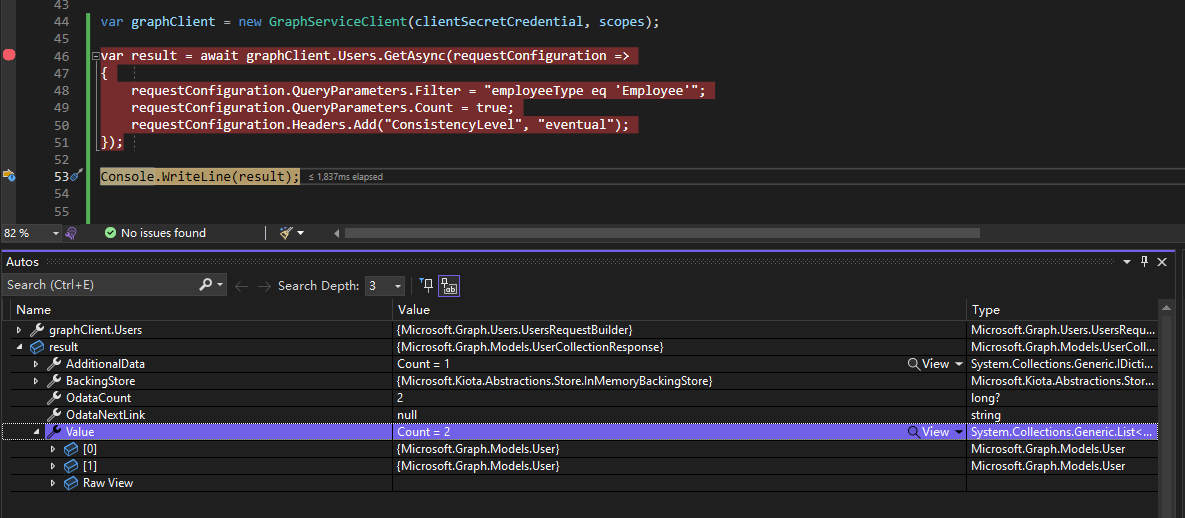Click the cube icon next to element [1]
Image resolution: width=1185 pixels, height=518 pixels.
(x=71, y=466)
